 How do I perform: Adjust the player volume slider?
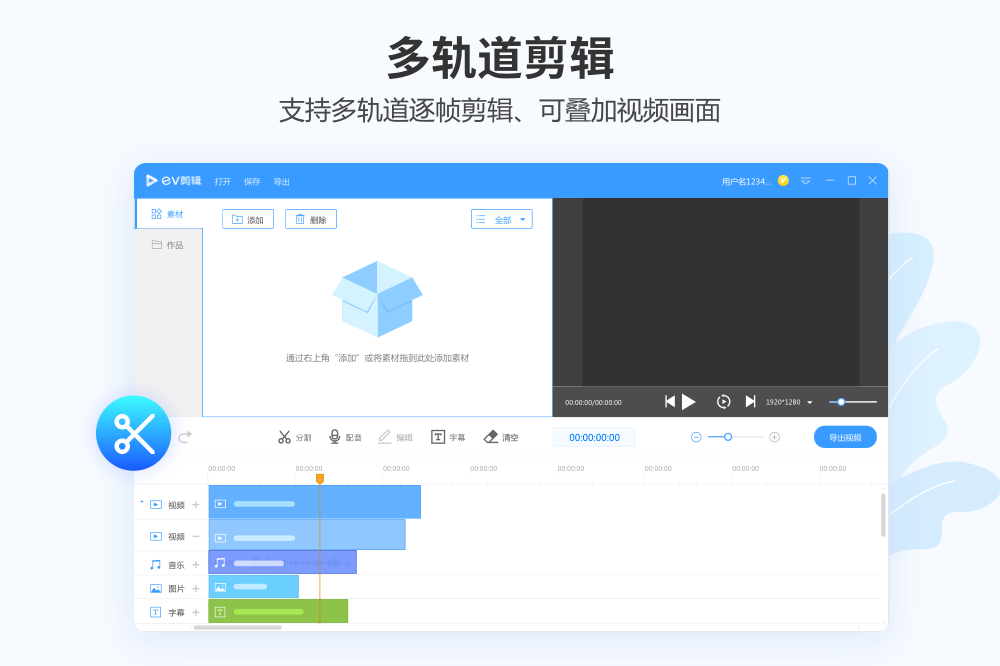click(x=853, y=402)
